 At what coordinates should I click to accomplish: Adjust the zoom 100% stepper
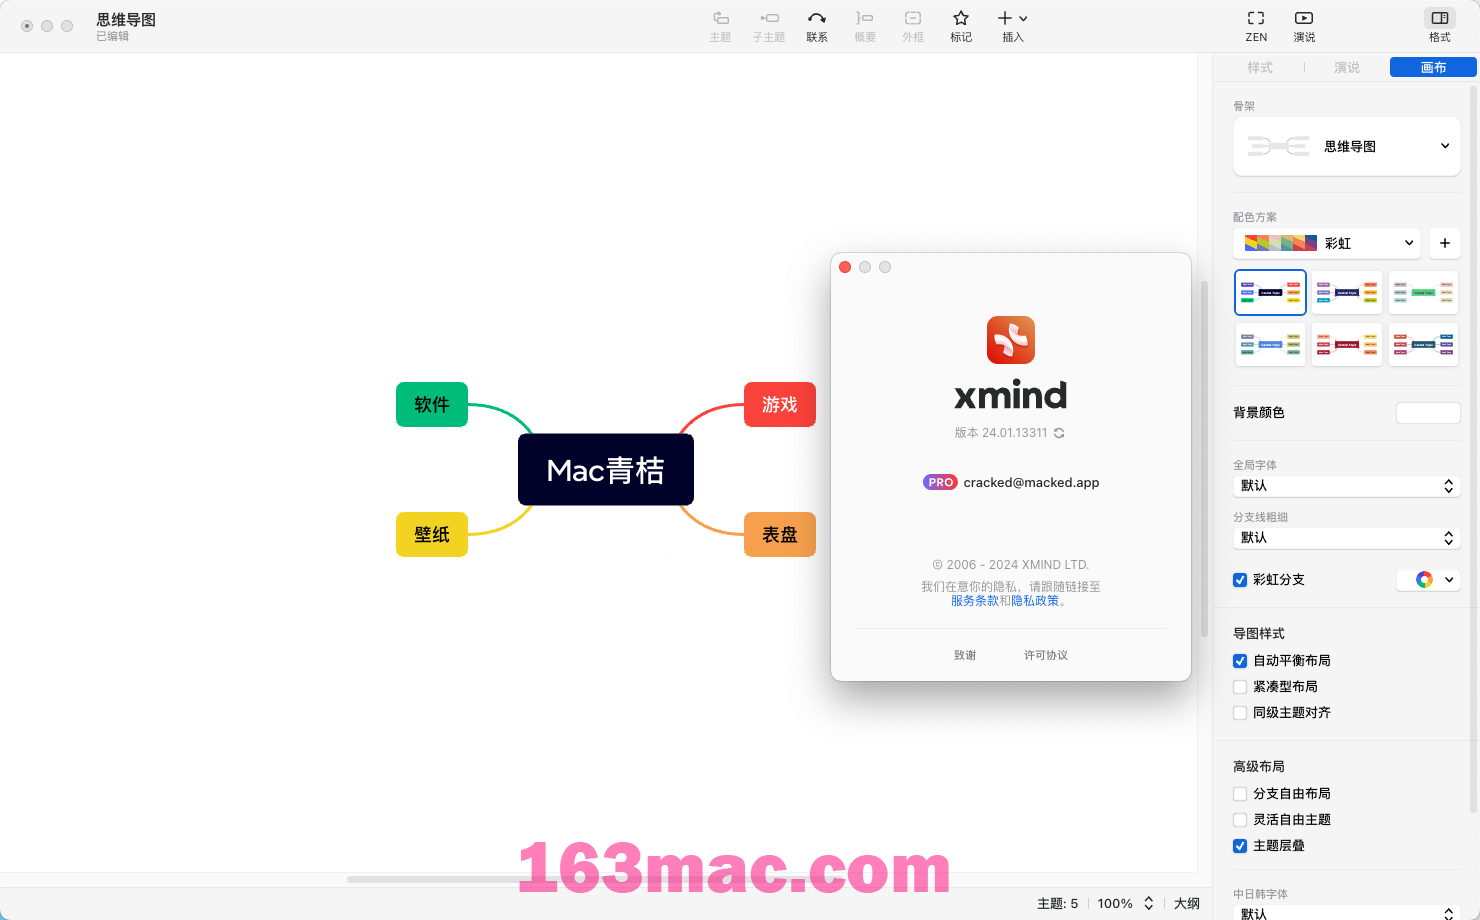1149,903
